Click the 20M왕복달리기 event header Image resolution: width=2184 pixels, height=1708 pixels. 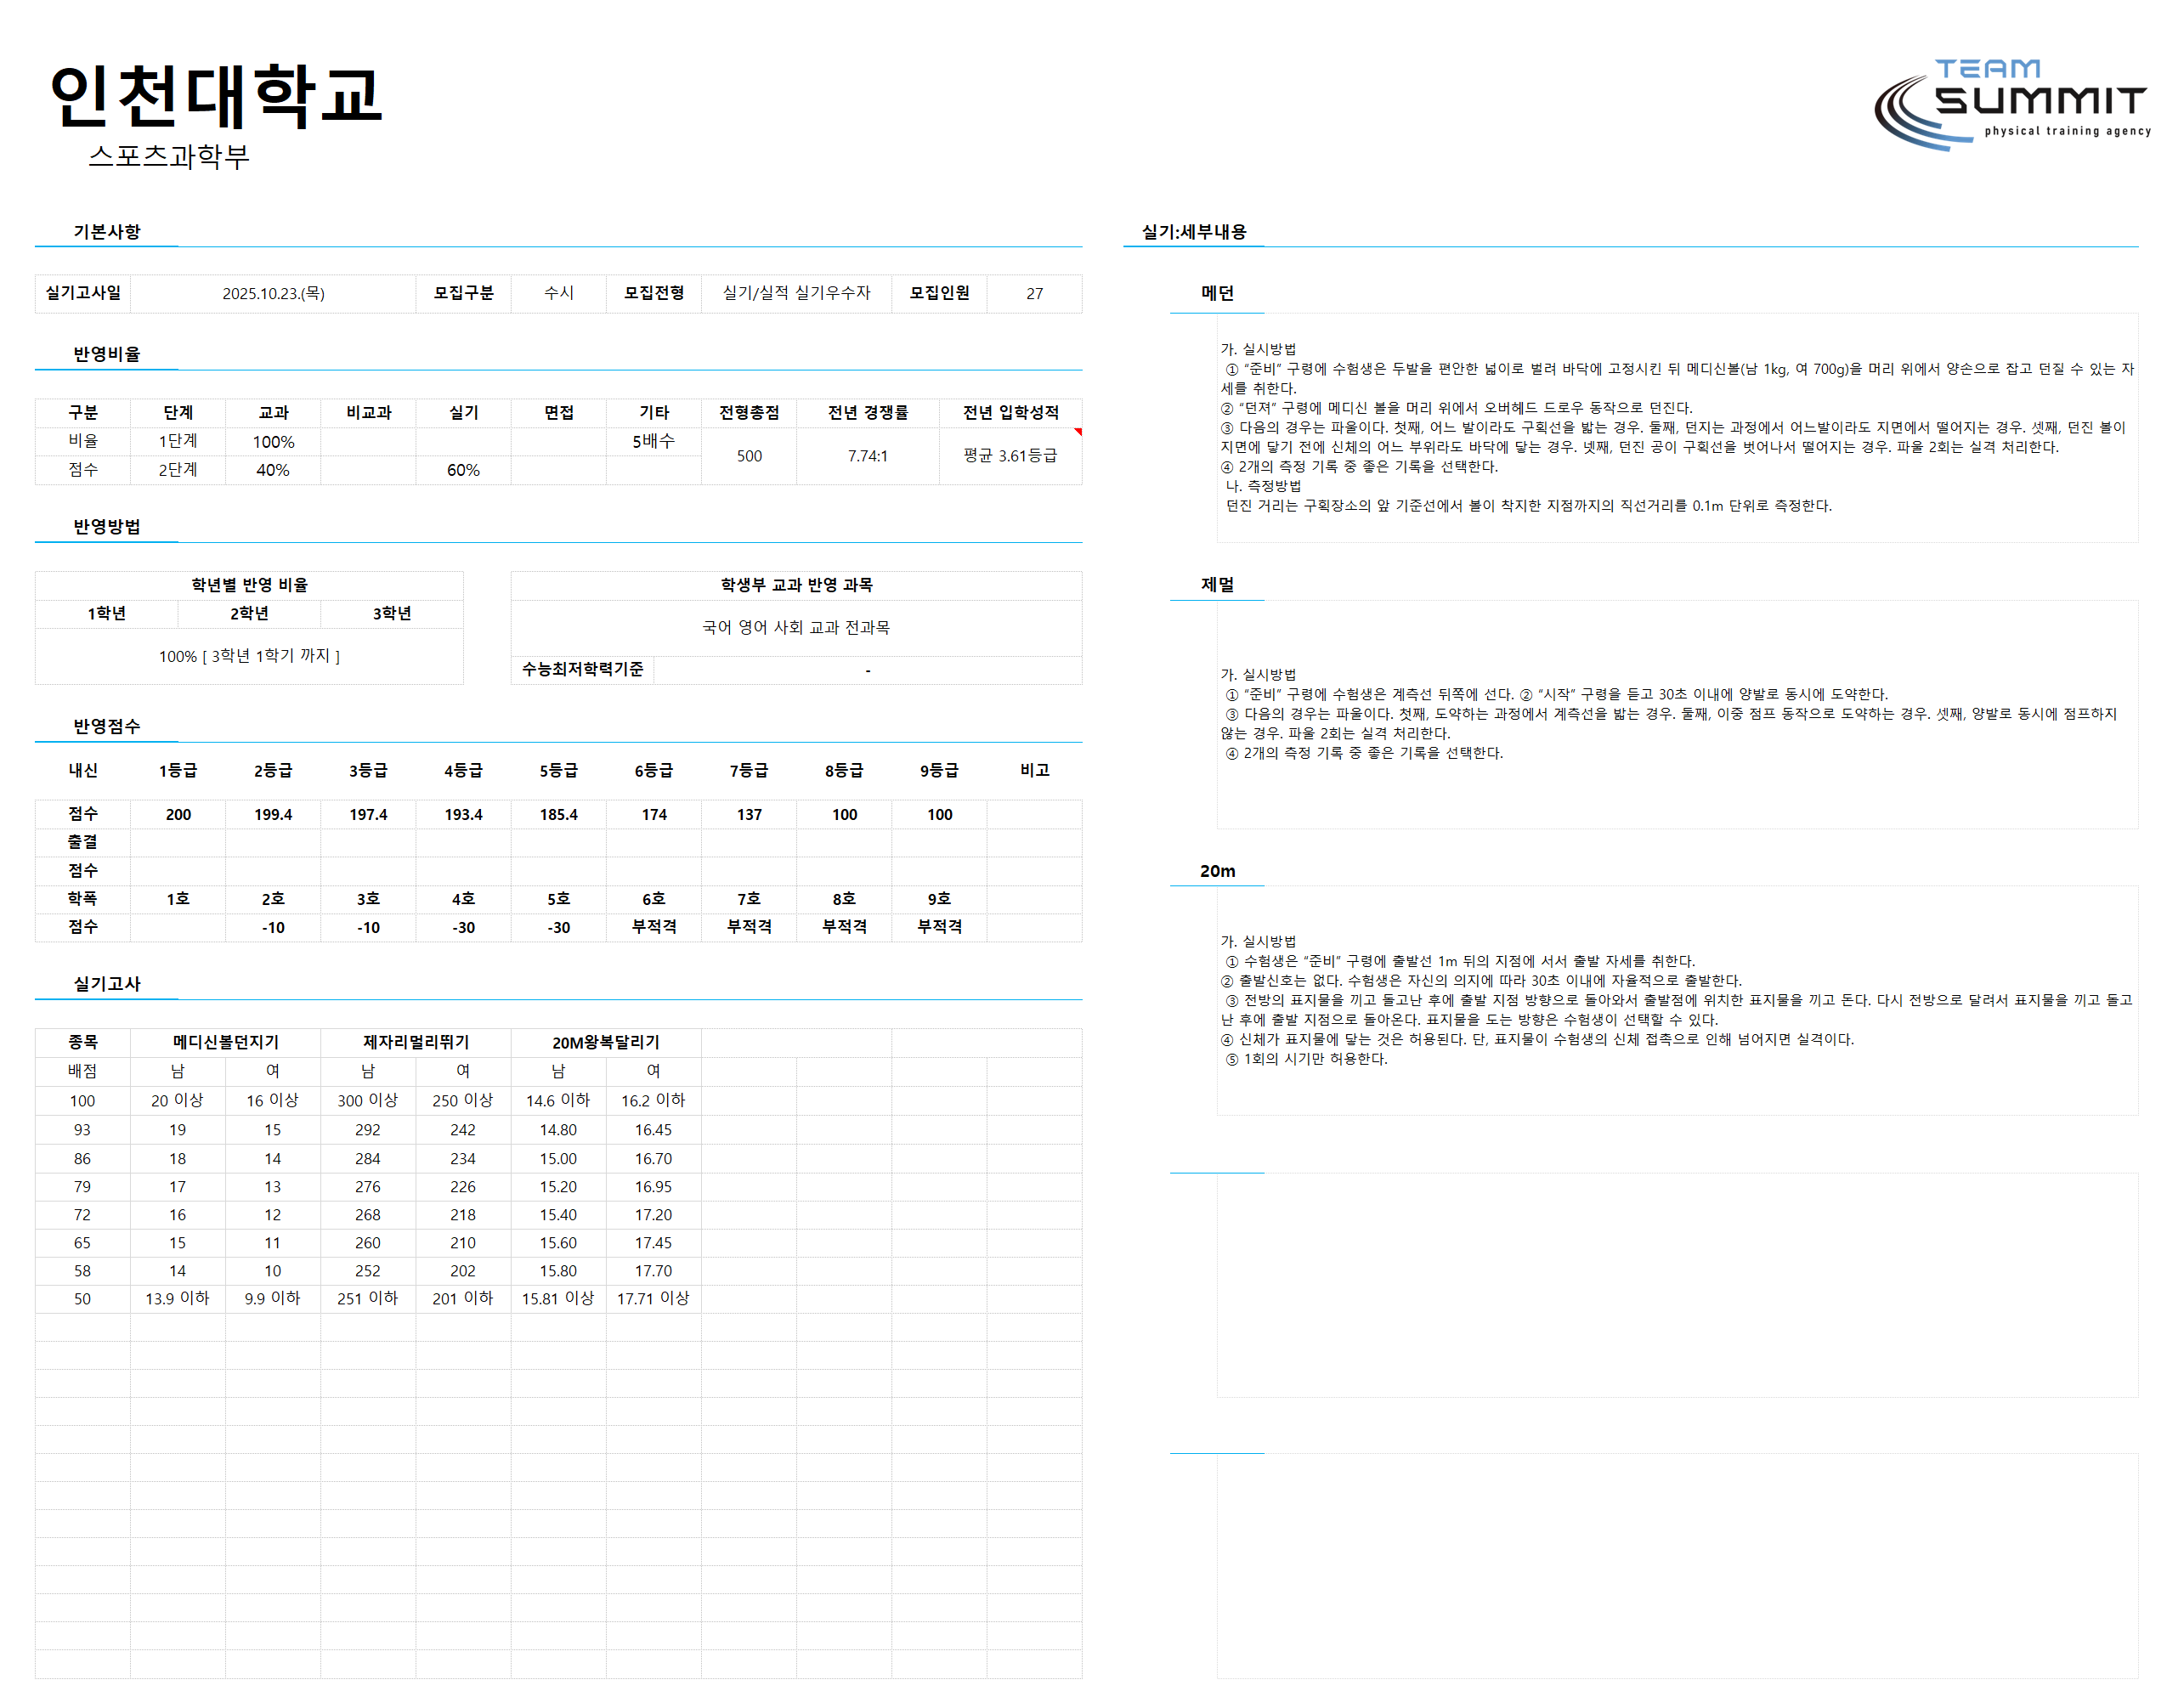(606, 1043)
